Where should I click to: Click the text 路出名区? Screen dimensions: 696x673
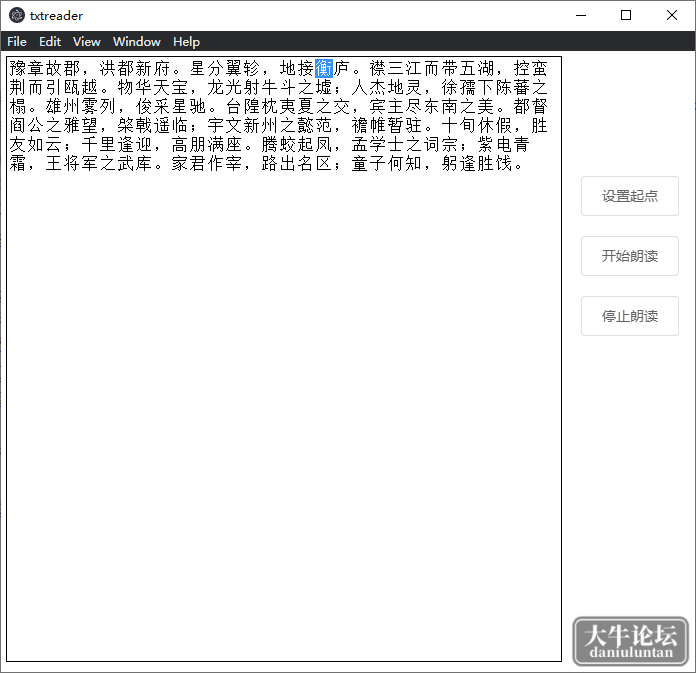click(297, 164)
